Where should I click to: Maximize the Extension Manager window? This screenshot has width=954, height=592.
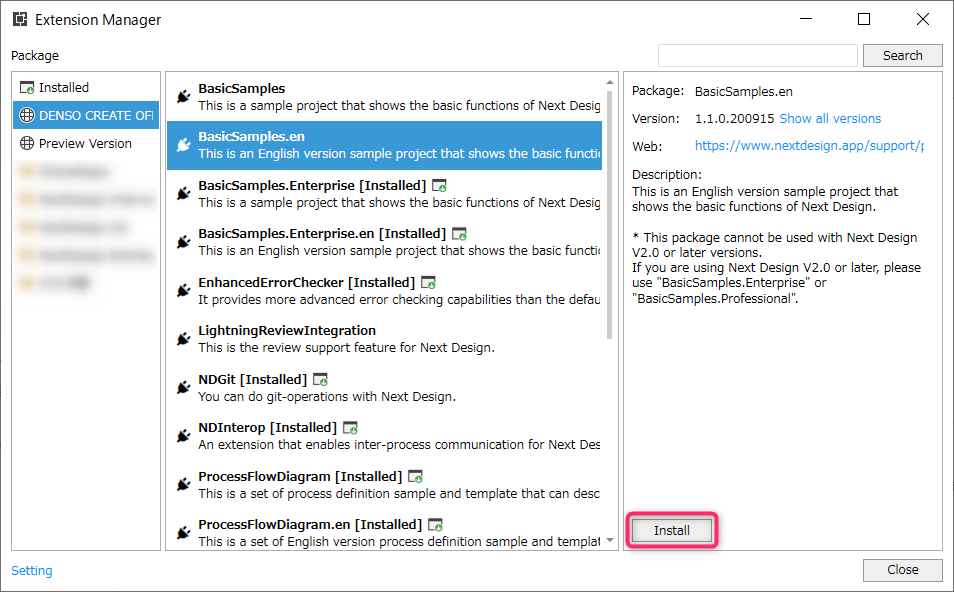864,19
